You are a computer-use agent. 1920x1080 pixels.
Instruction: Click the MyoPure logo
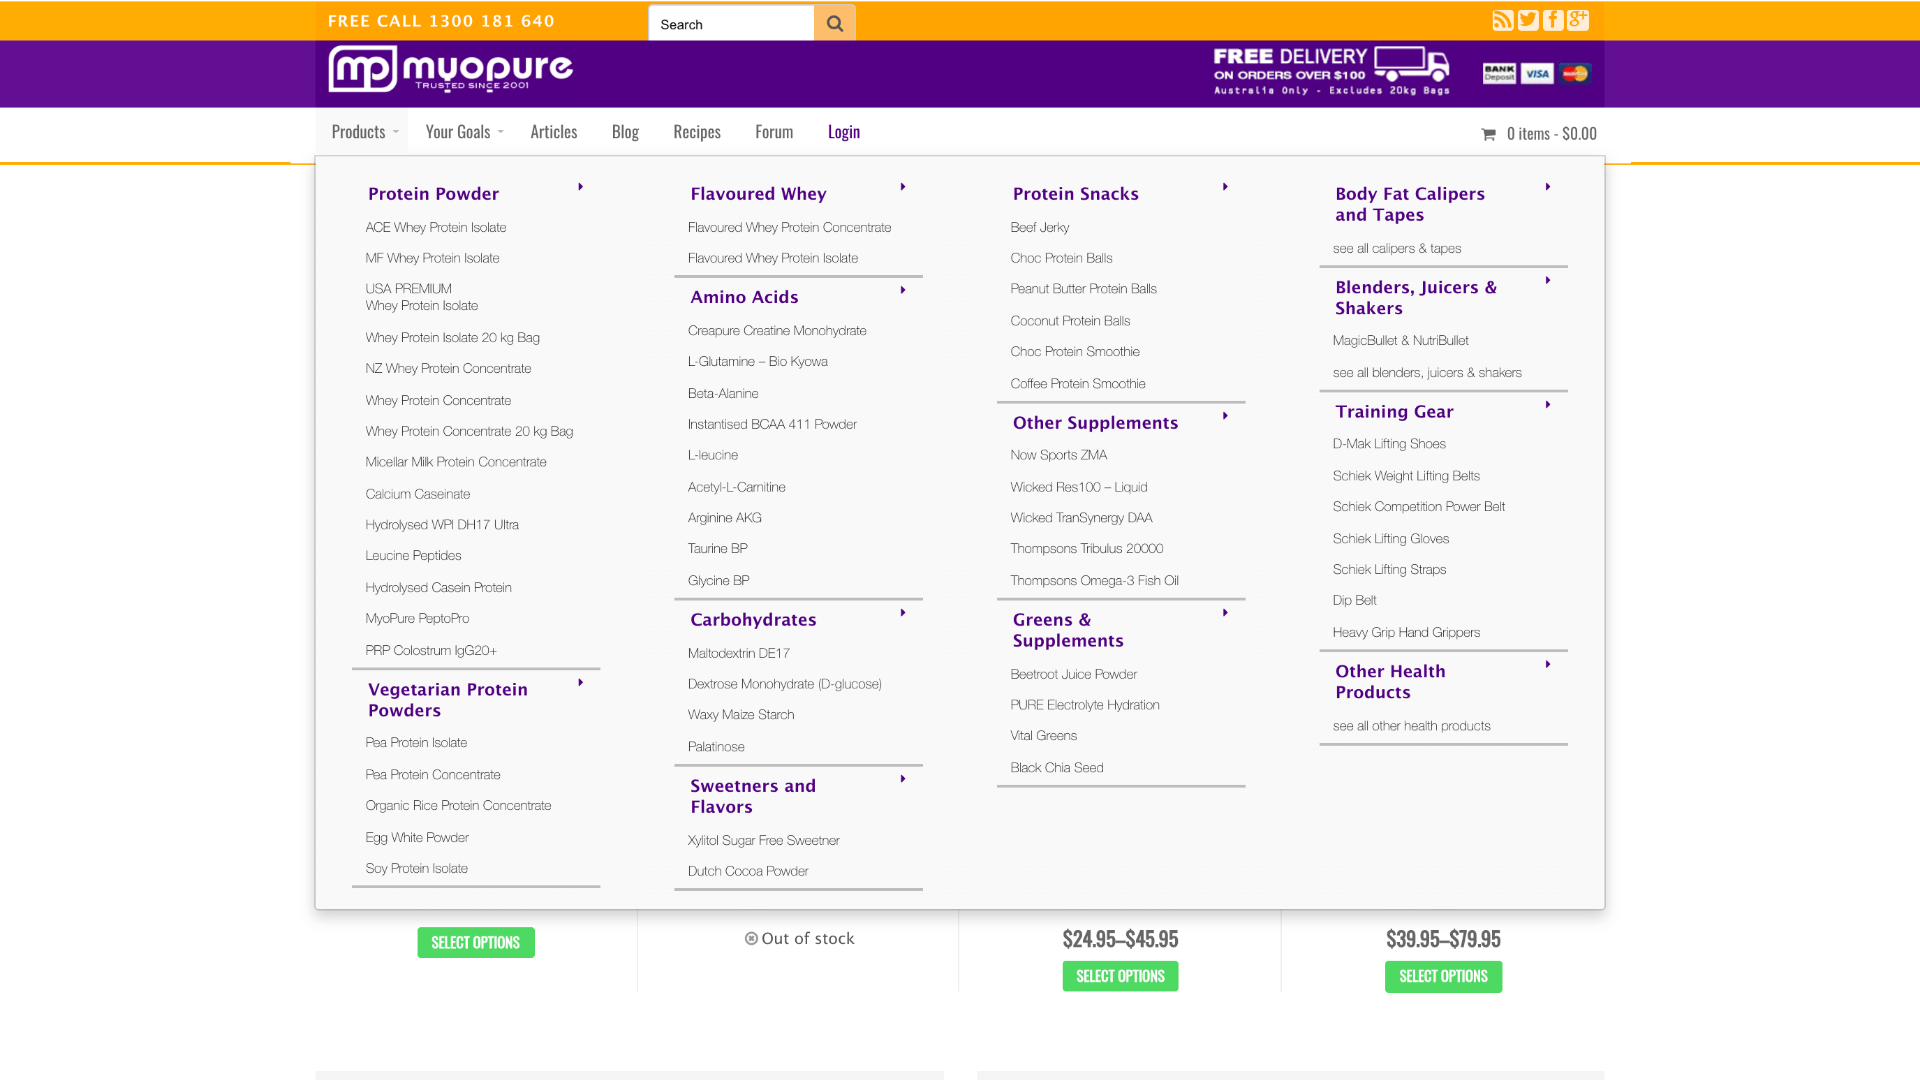pyautogui.click(x=450, y=69)
